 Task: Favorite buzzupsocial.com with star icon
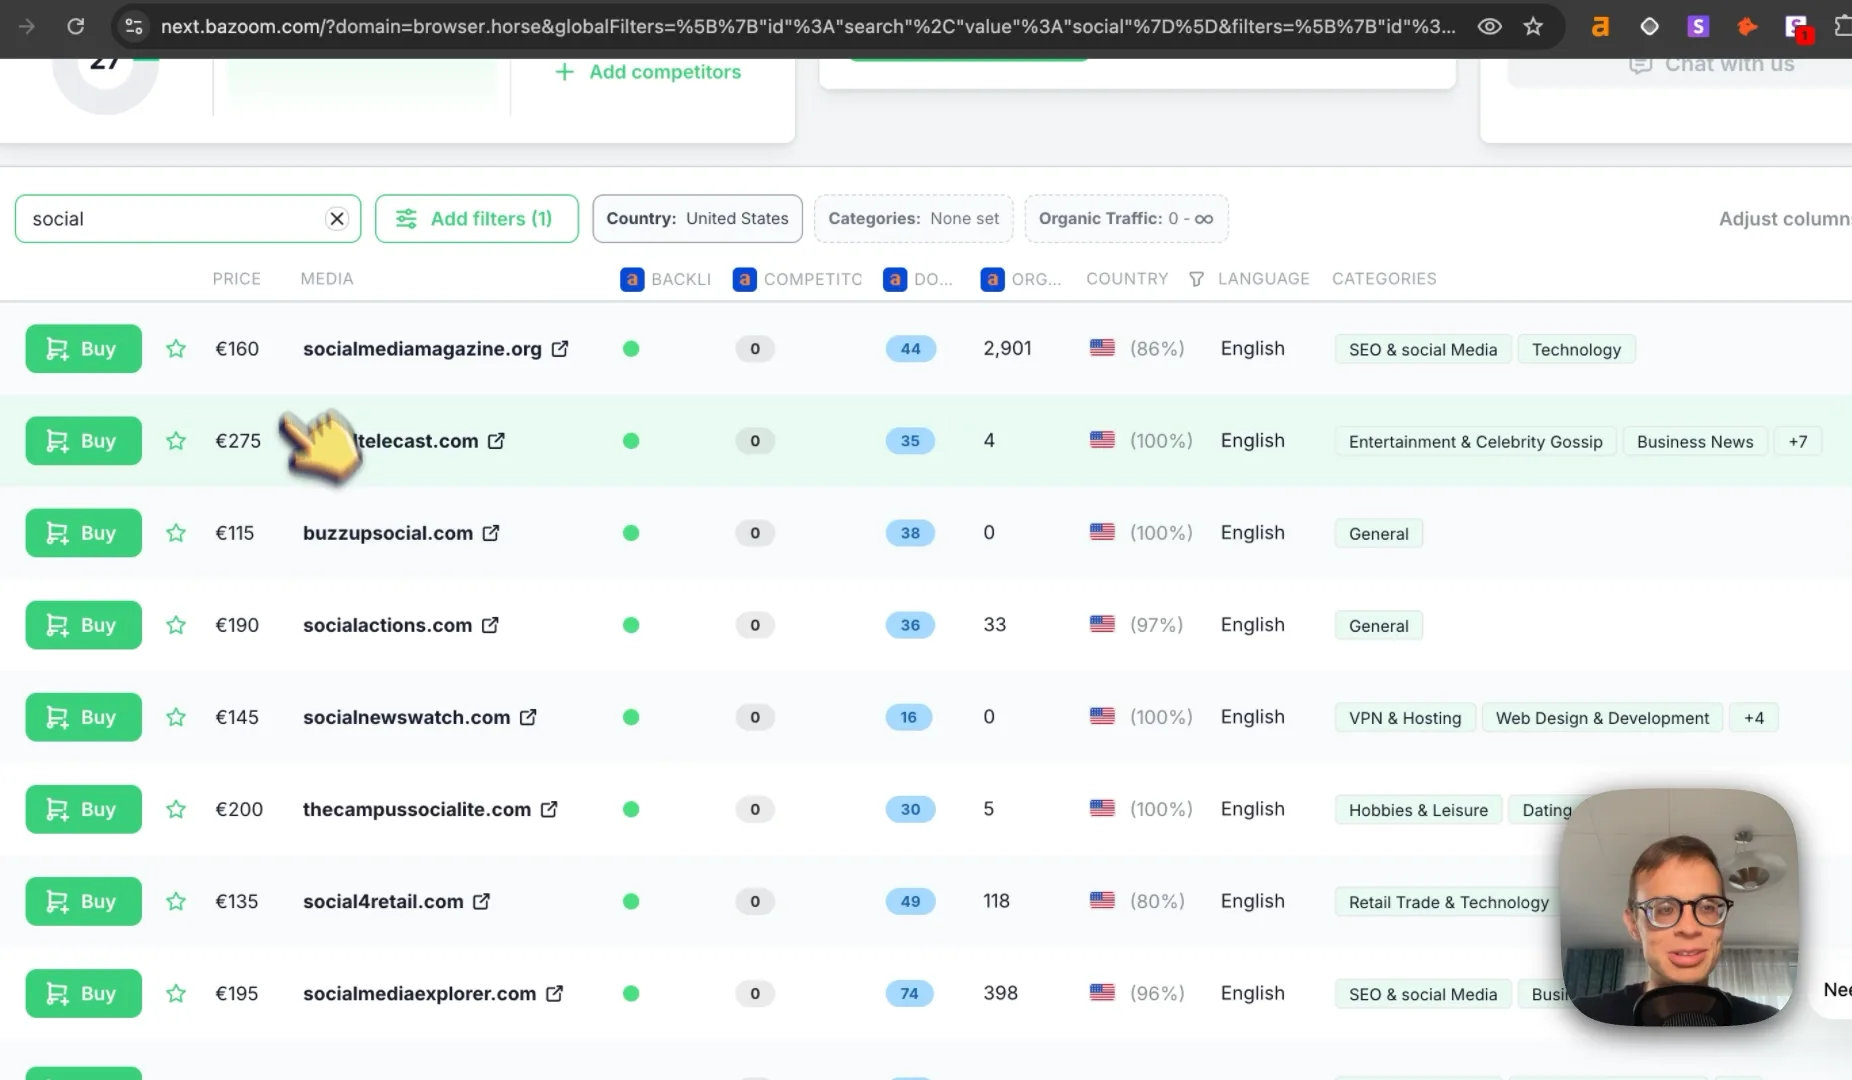(x=176, y=533)
